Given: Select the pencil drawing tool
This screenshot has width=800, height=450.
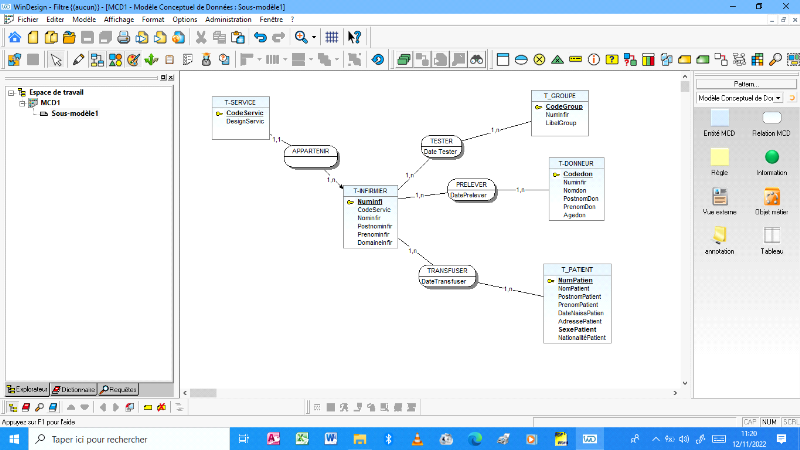Looking at the screenshot, I should point(78,59).
